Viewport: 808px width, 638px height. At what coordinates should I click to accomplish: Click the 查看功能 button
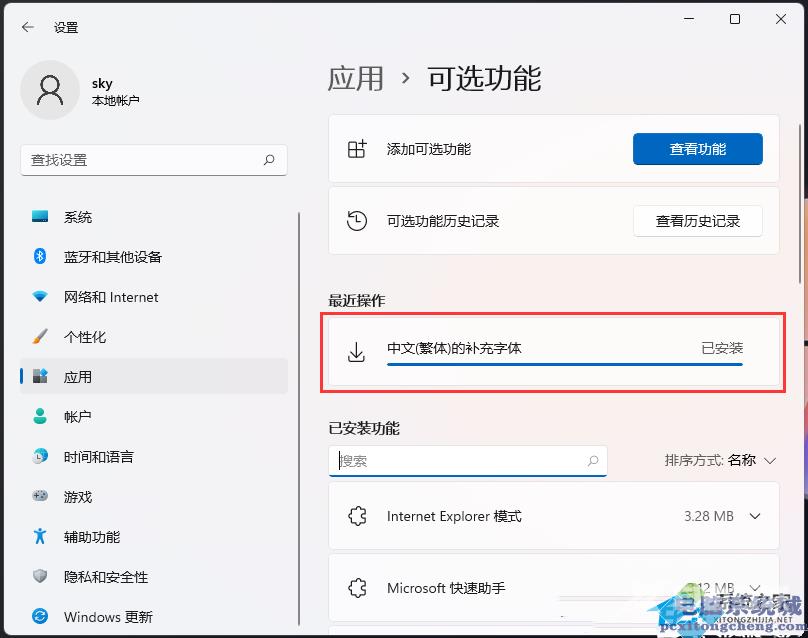pos(698,149)
